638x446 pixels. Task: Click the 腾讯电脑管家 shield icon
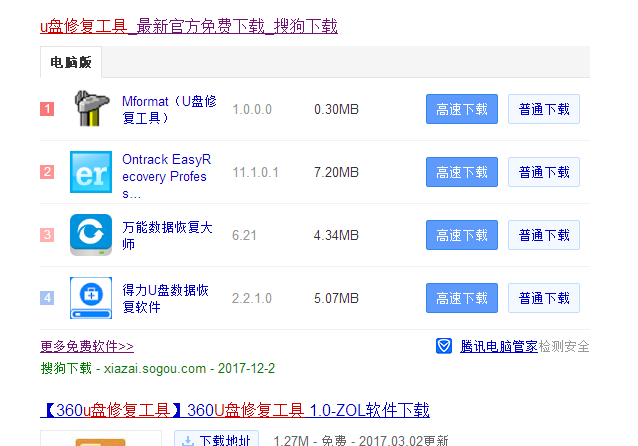coord(444,346)
